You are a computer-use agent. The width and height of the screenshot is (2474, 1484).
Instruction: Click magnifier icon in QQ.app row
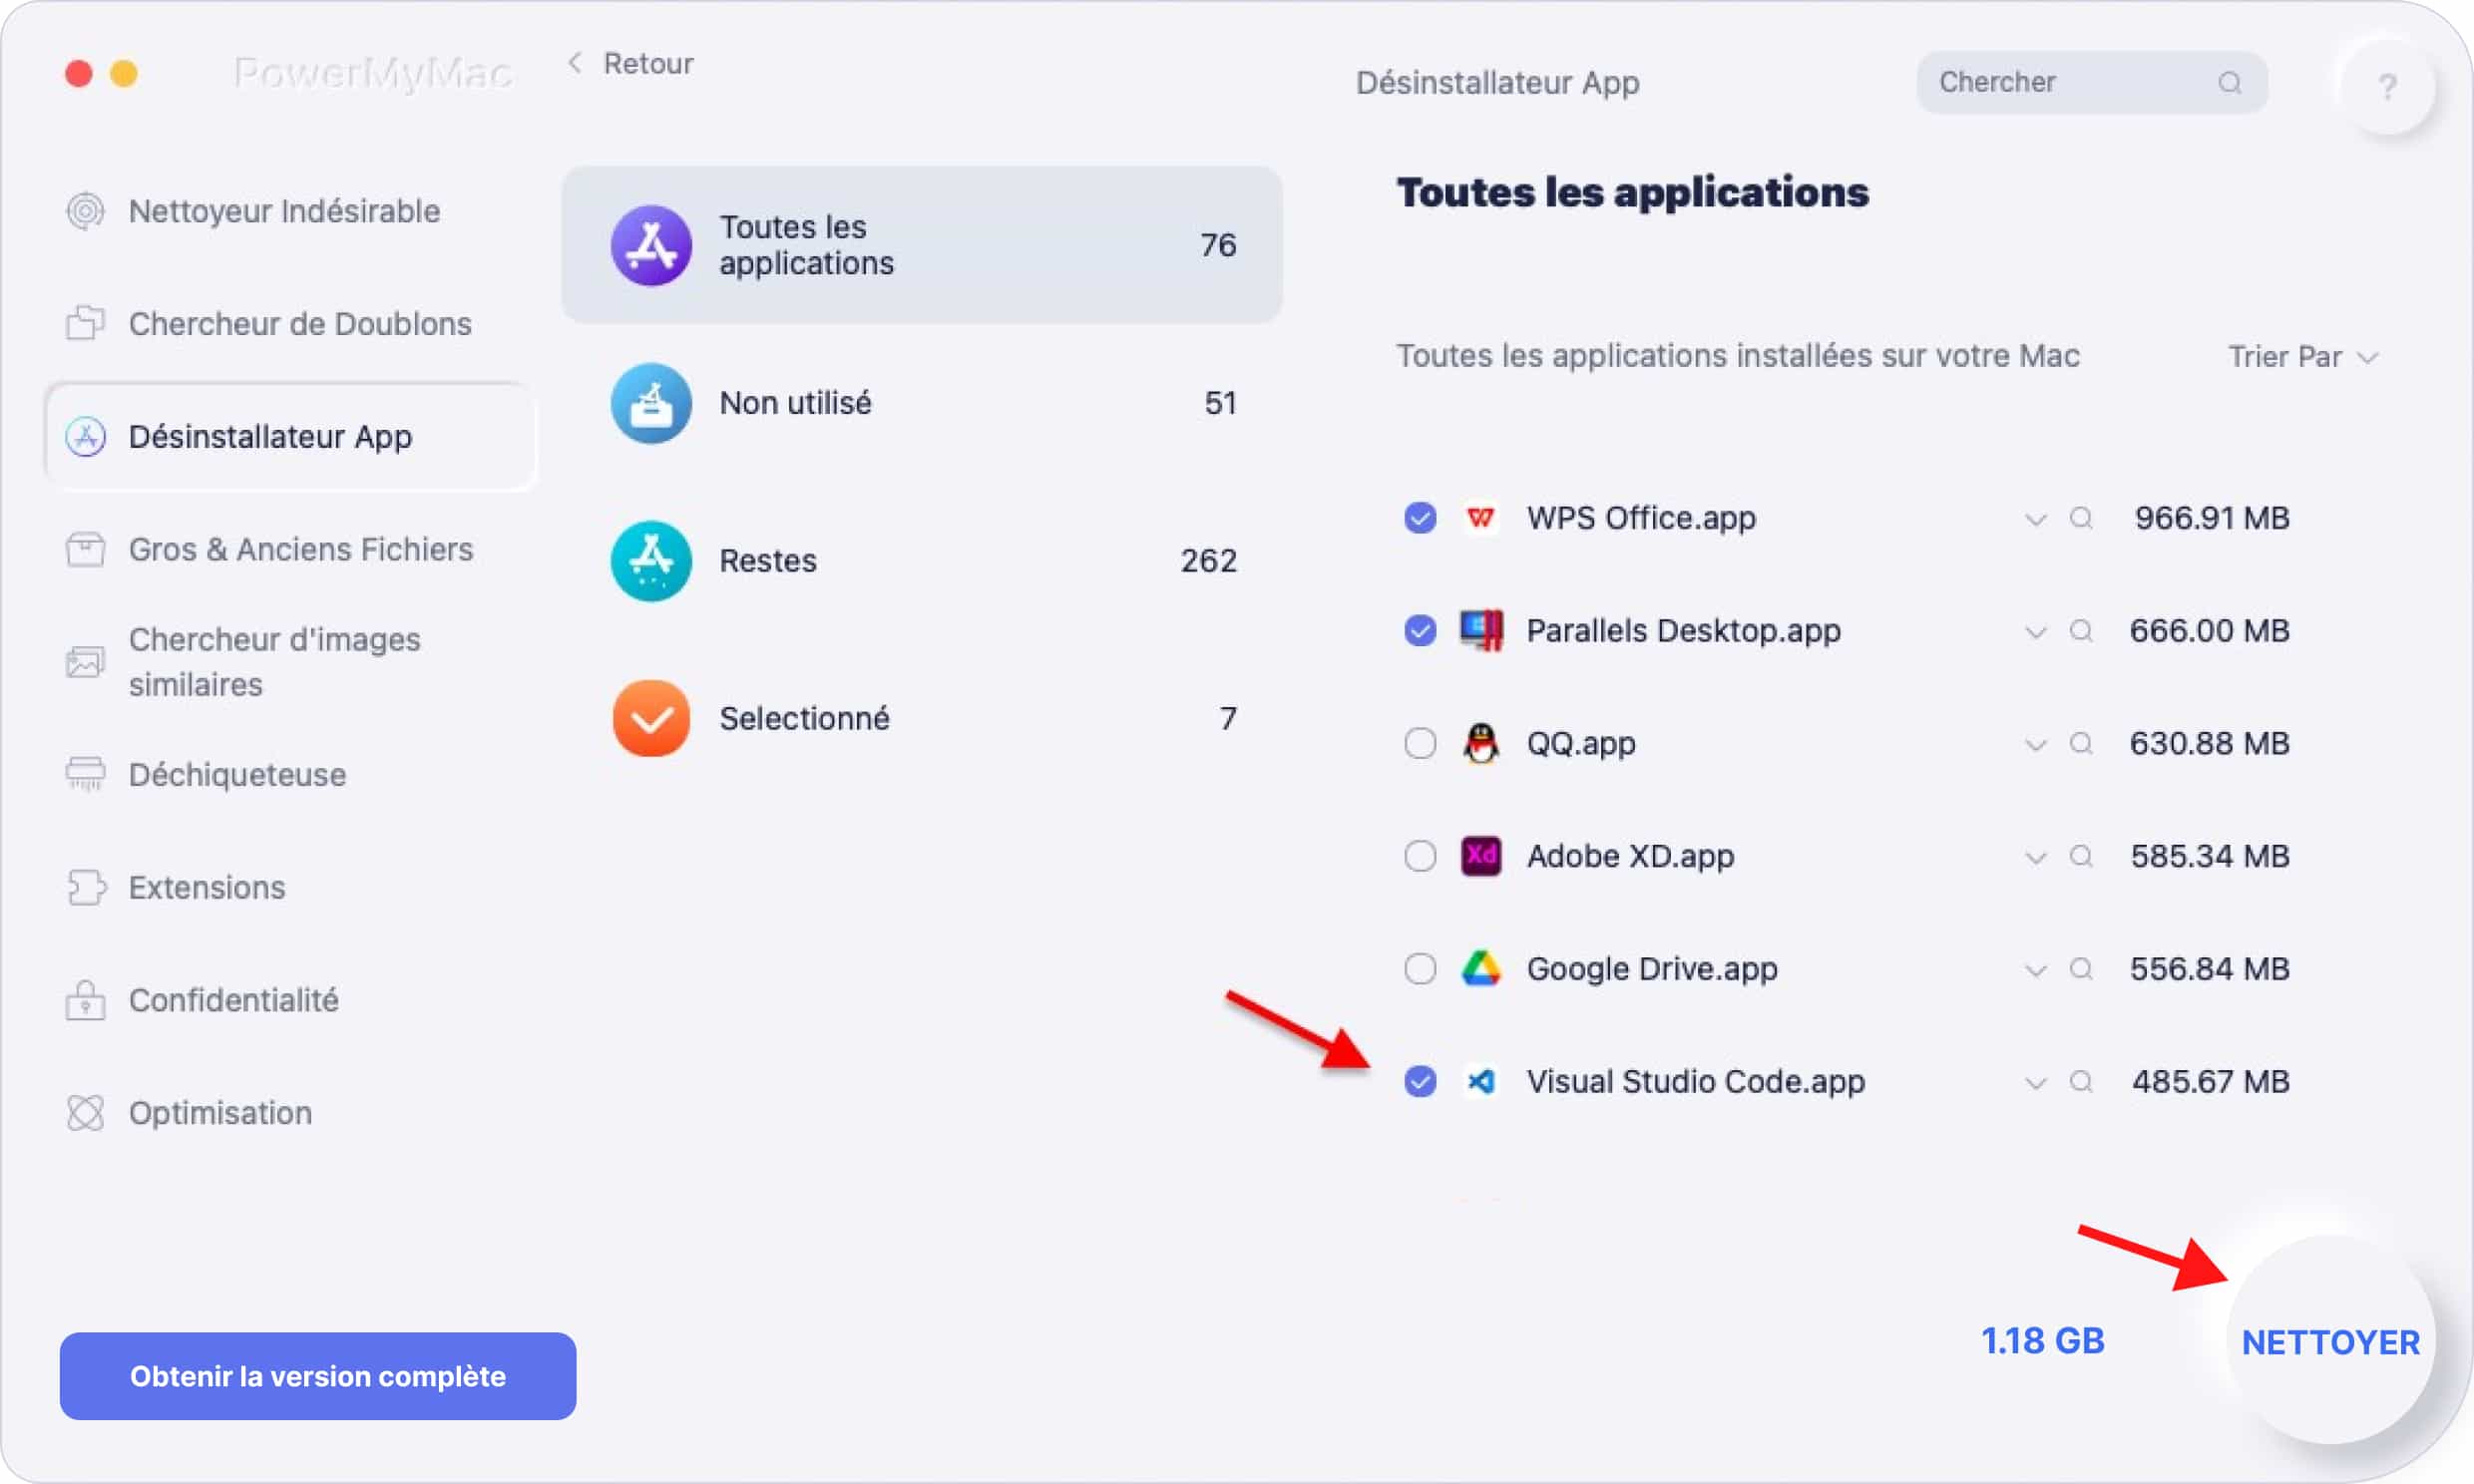pyautogui.click(x=2081, y=744)
